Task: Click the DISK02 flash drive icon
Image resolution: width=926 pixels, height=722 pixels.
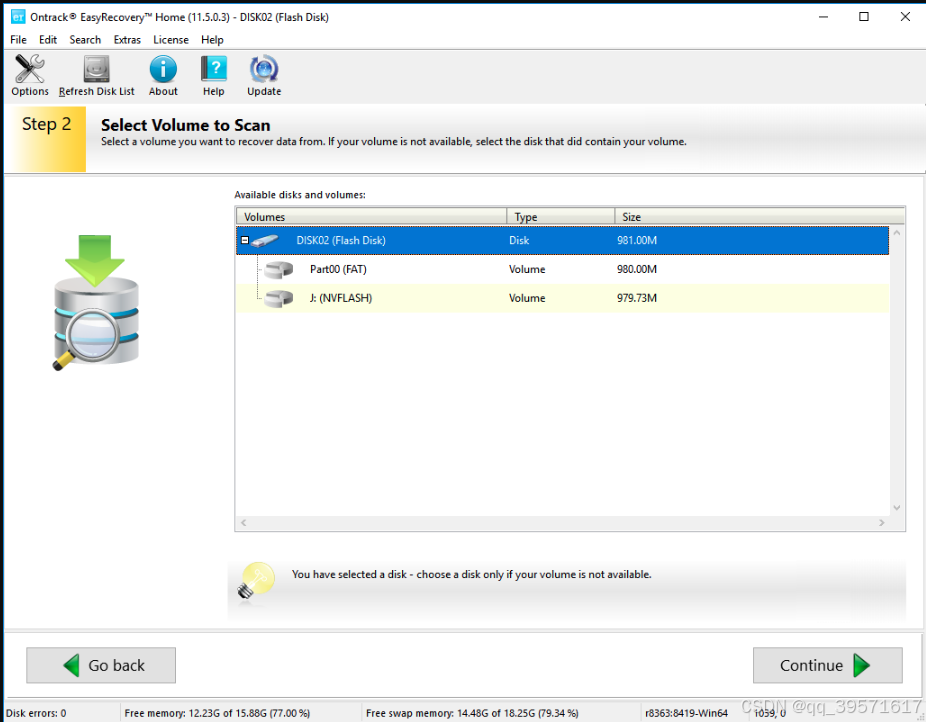Action: point(265,240)
